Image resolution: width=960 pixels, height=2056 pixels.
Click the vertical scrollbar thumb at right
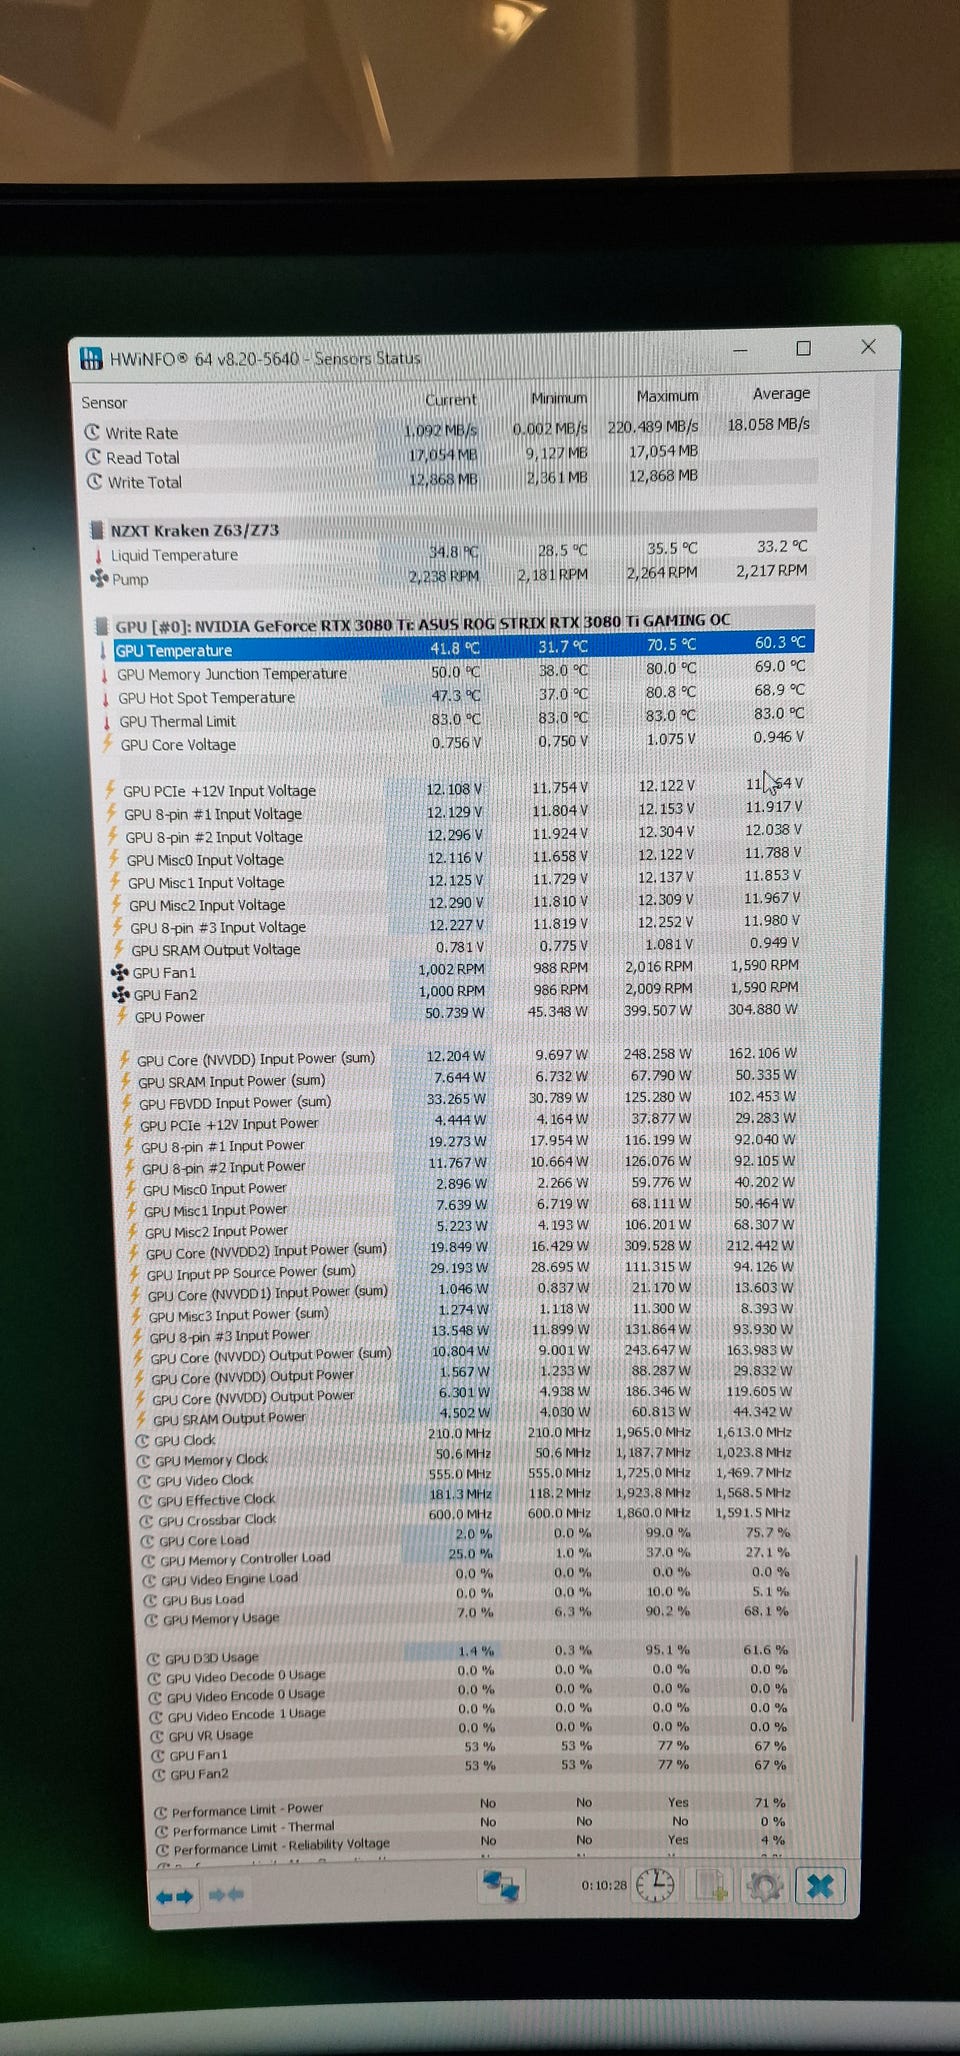(x=855, y=1638)
